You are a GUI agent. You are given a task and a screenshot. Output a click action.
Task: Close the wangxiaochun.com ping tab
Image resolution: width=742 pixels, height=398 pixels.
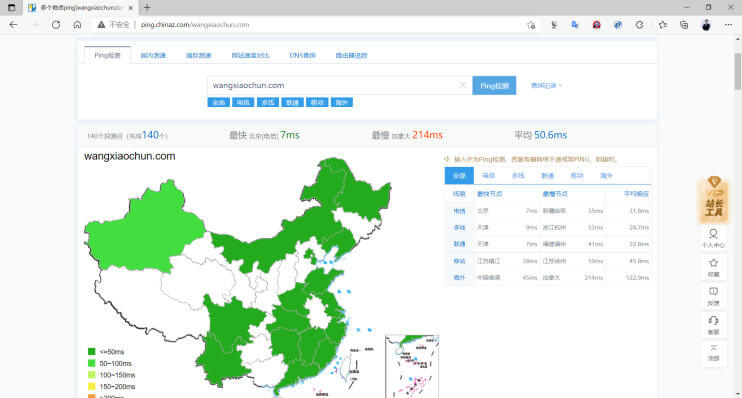coord(131,8)
